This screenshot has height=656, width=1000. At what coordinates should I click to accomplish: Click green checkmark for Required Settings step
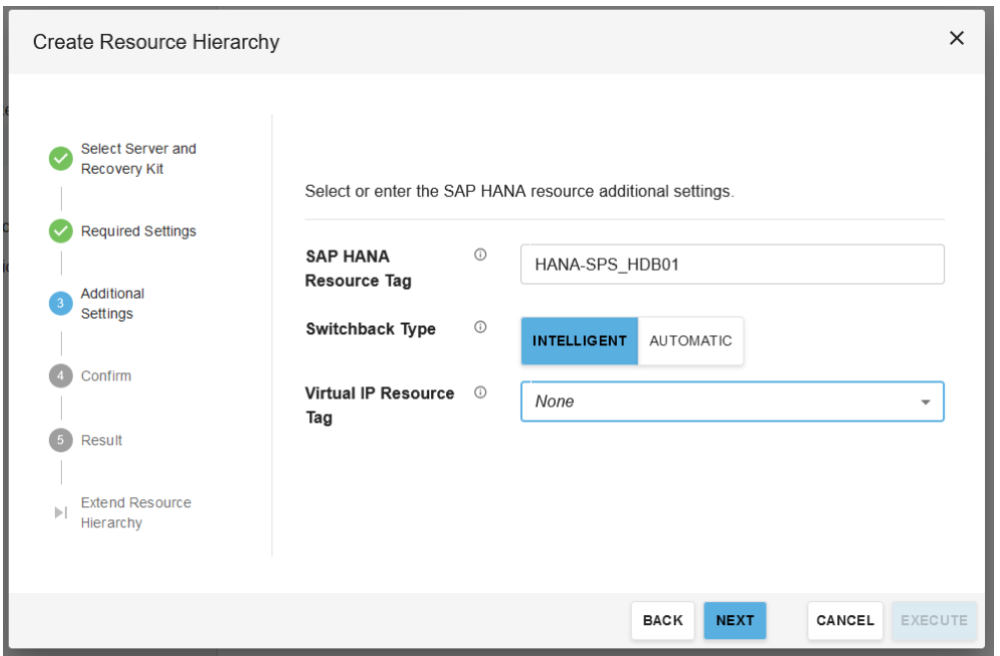(x=61, y=231)
